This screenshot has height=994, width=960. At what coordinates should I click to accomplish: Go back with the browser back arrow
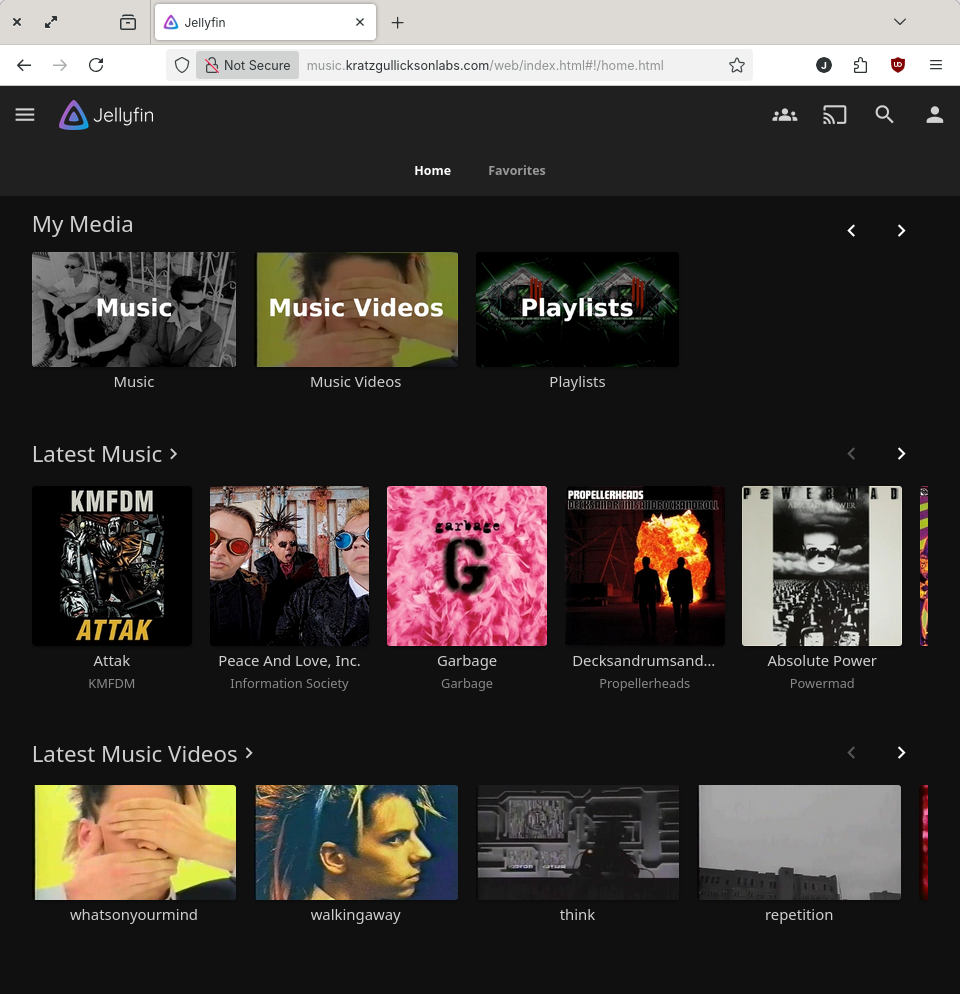coord(24,65)
